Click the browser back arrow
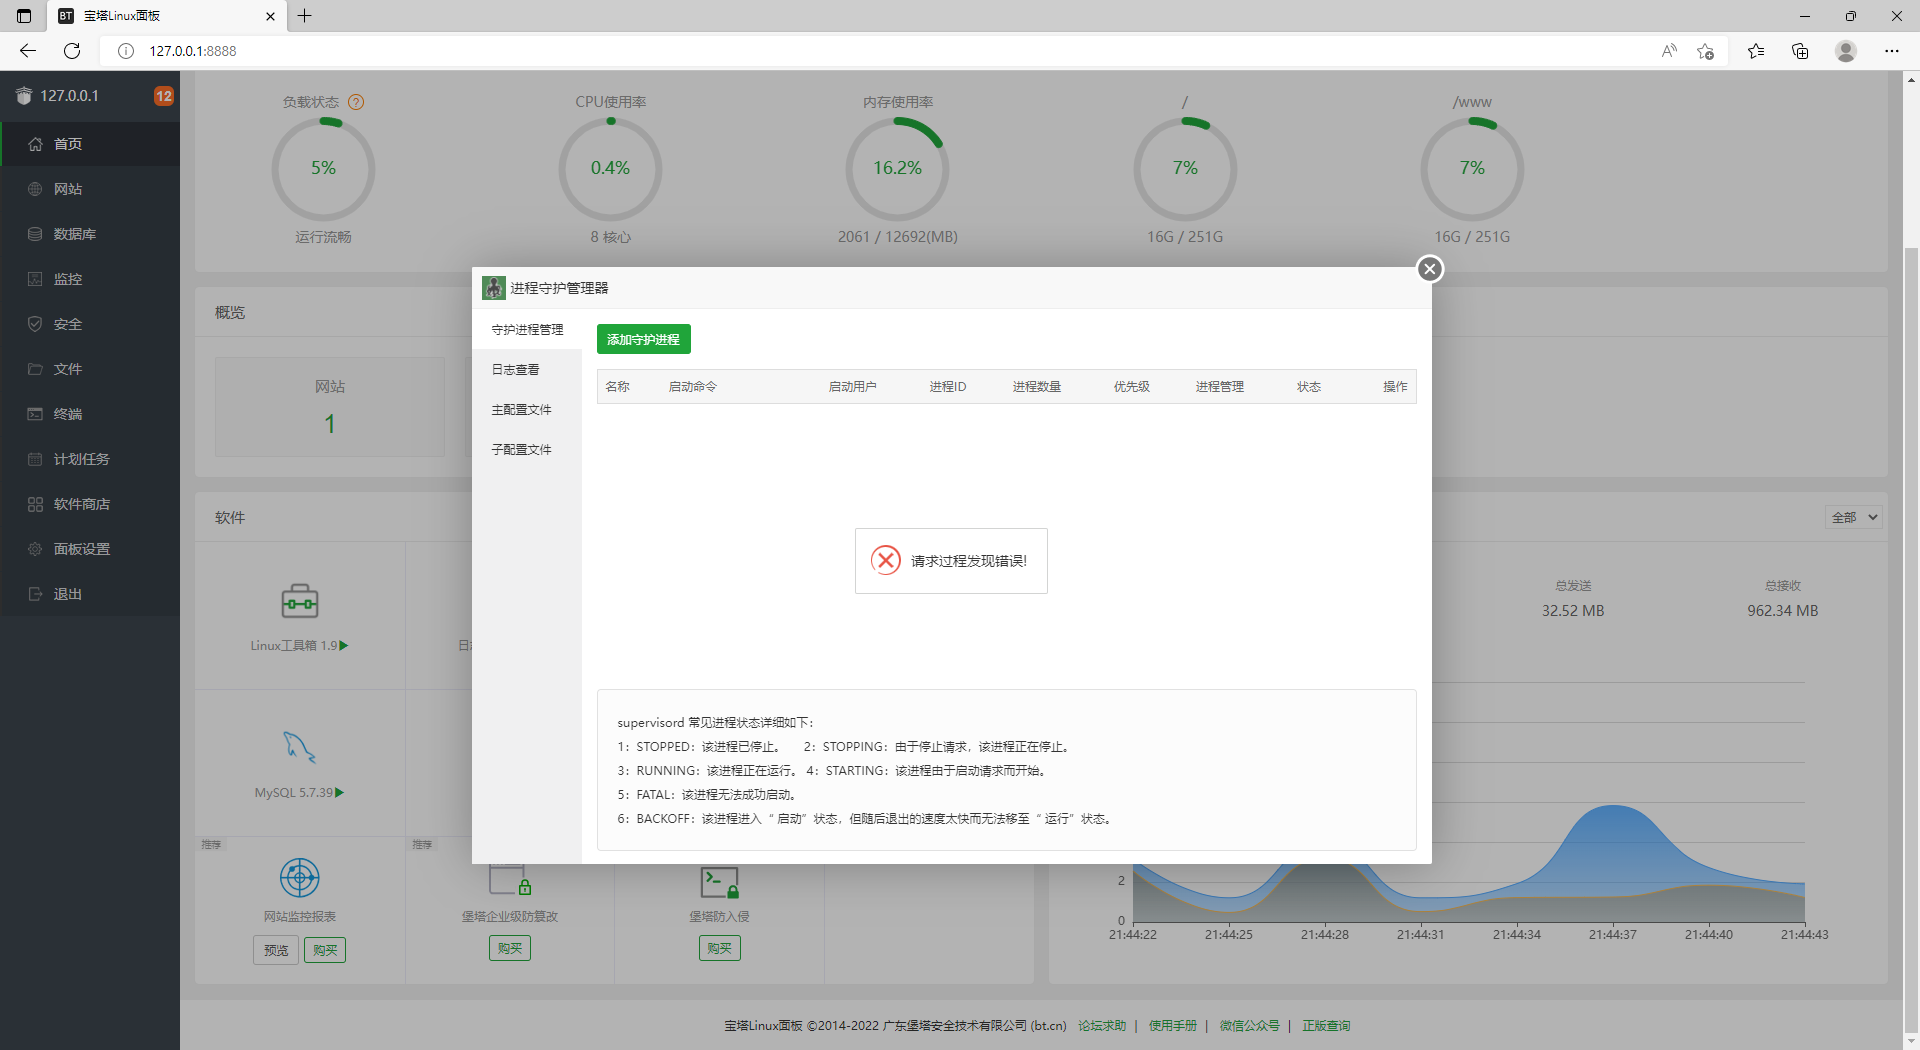This screenshot has height=1050, width=1920. point(28,51)
